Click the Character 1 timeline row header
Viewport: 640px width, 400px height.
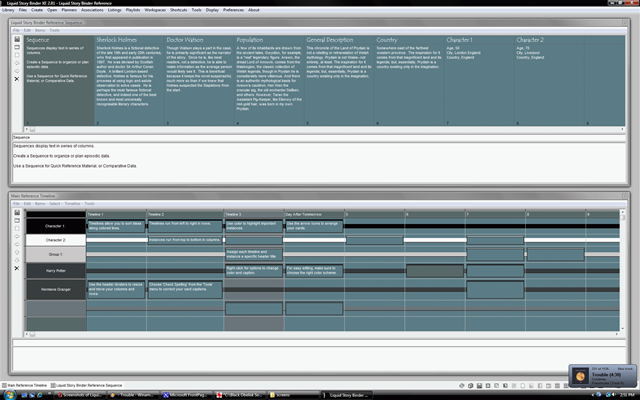point(56,226)
